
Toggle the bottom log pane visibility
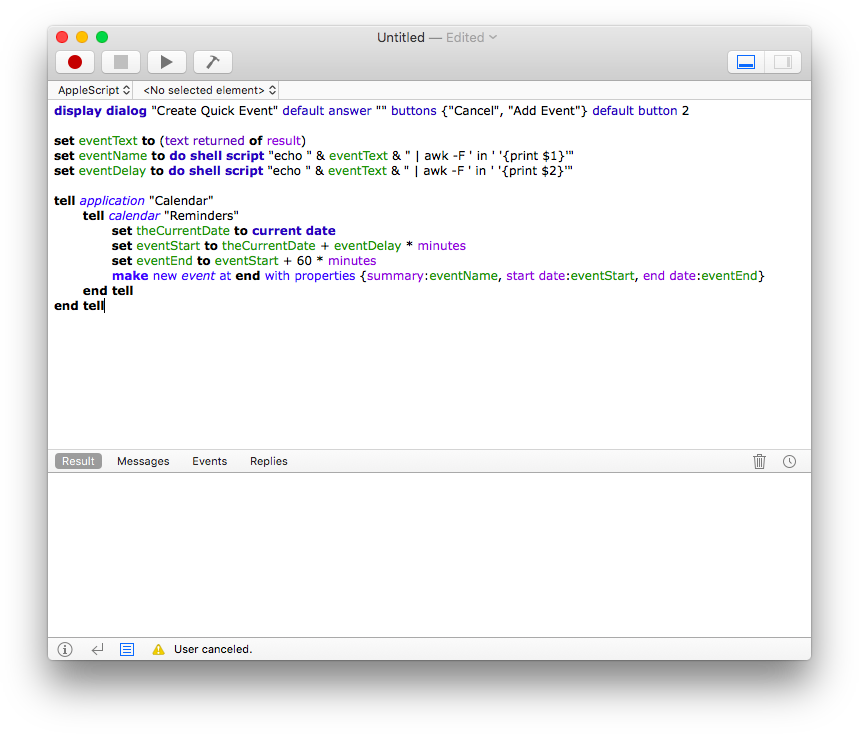[745, 62]
